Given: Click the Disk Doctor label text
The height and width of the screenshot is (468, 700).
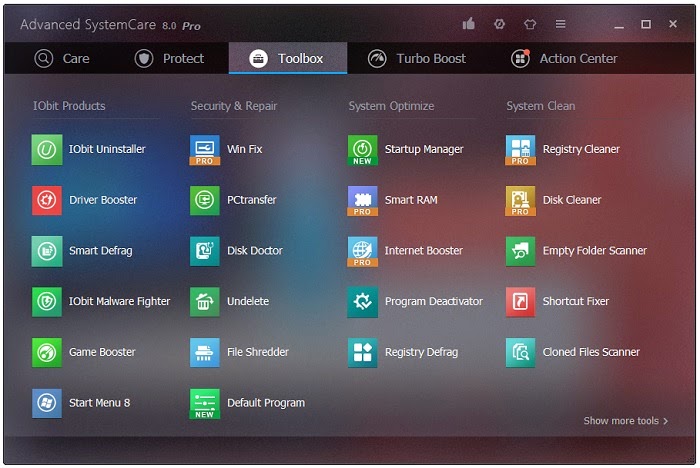Looking at the screenshot, I should (255, 251).
